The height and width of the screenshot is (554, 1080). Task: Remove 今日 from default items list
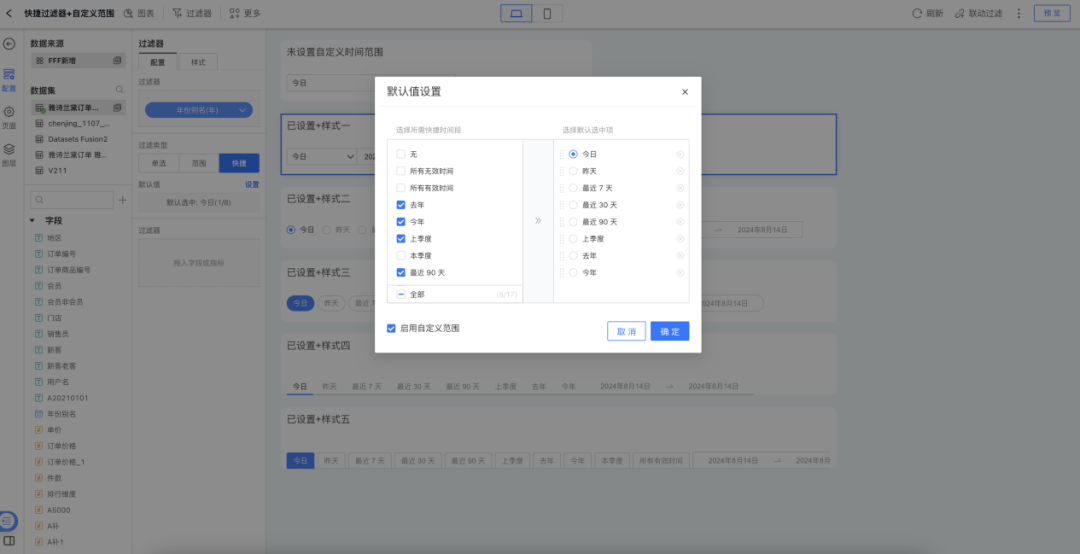click(x=681, y=154)
